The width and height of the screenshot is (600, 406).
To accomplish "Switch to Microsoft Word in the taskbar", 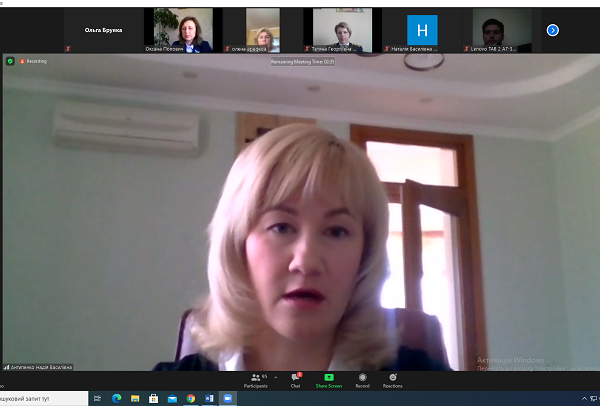I will (209, 398).
